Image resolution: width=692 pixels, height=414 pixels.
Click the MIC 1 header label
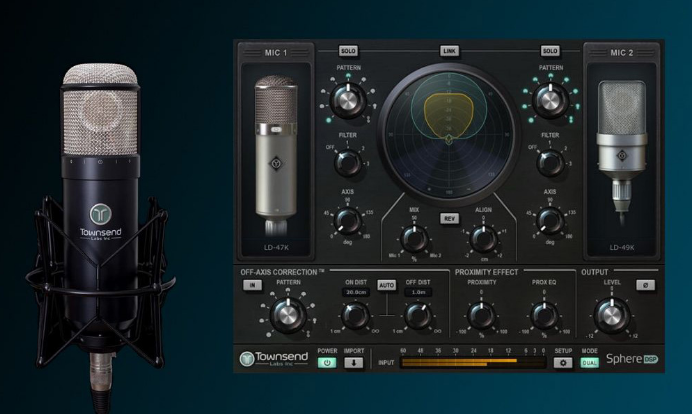point(276,53)
